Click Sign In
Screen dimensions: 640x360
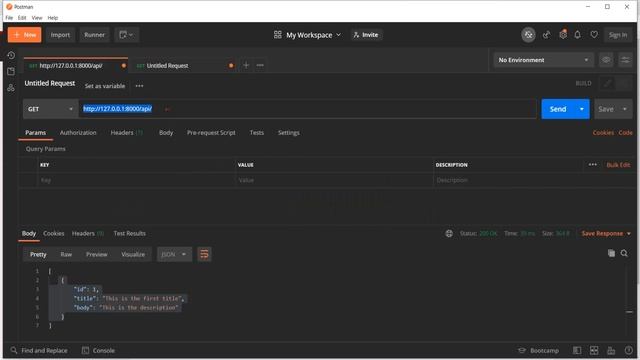[618, 35]
